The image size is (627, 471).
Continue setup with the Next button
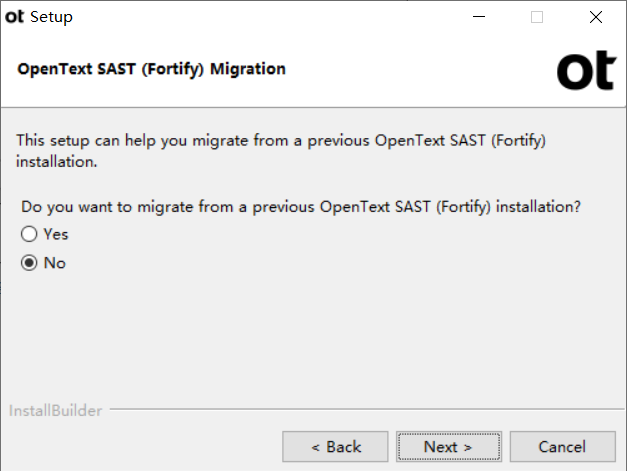[x=449, y=447]
